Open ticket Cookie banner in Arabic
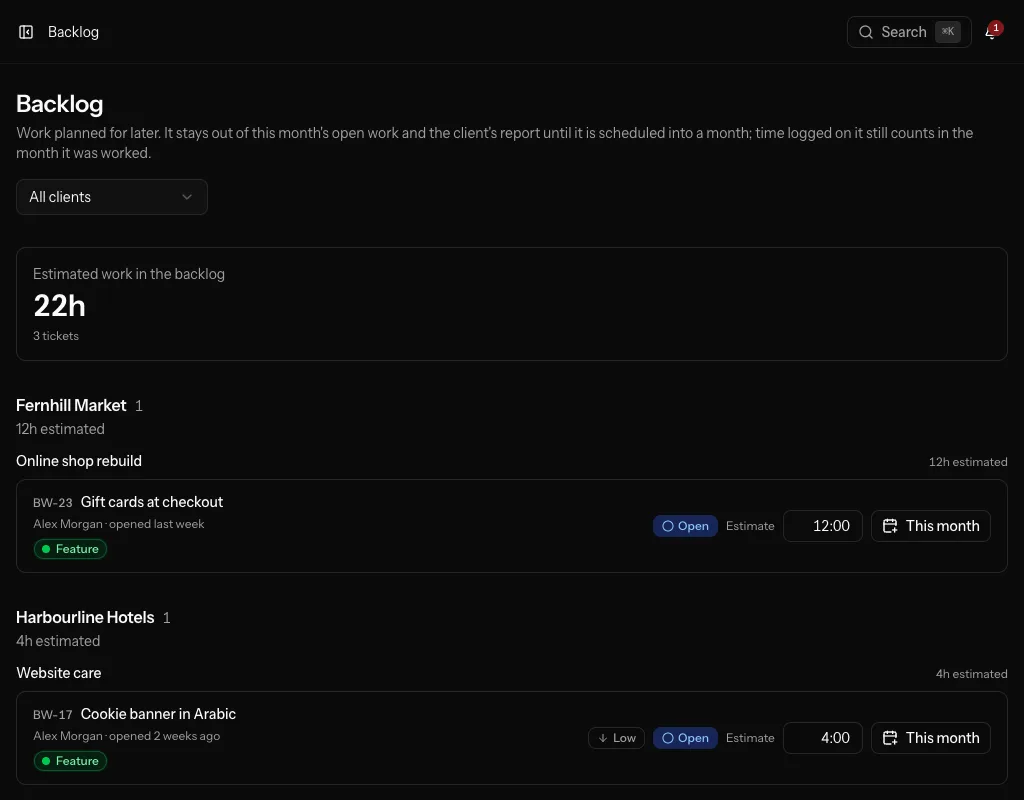The height and width of the screenshot is (800, 1024). (x=158, y=714)
